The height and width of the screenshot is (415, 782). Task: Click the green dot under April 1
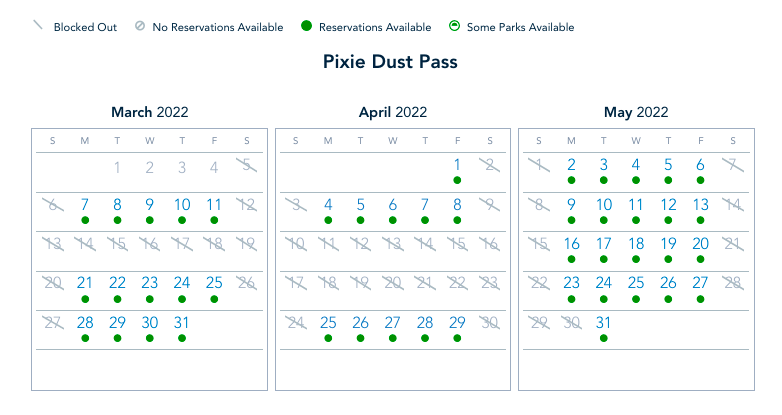tap(457, 180)
